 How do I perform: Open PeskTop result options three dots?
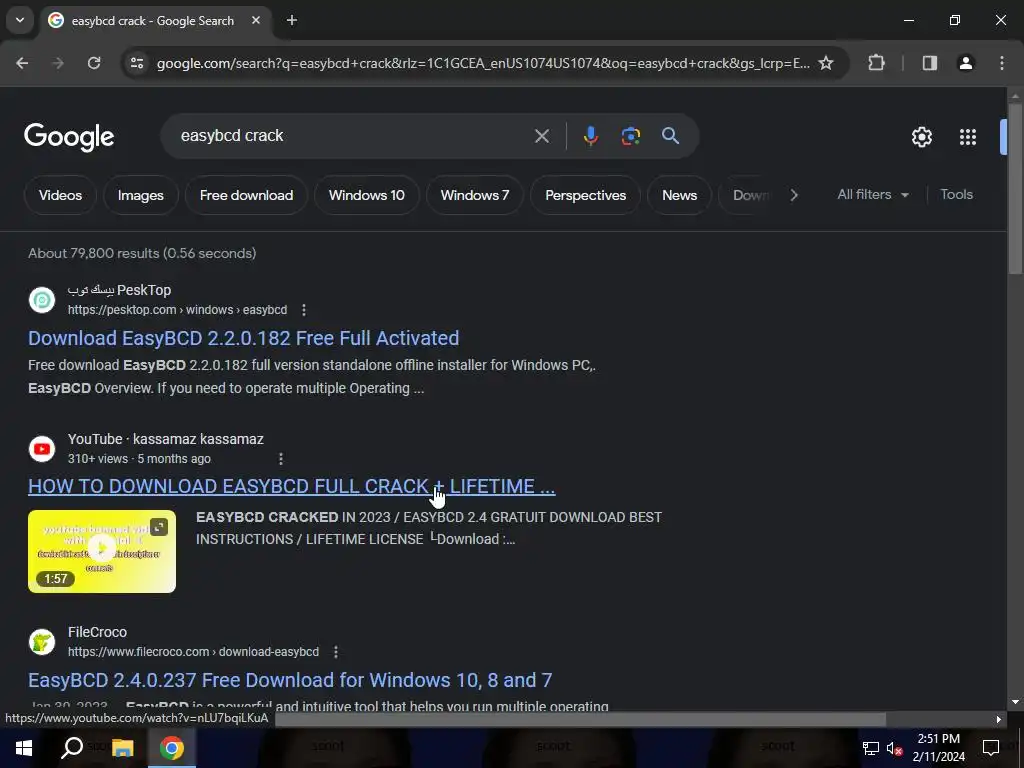click(x=304, y=310)
